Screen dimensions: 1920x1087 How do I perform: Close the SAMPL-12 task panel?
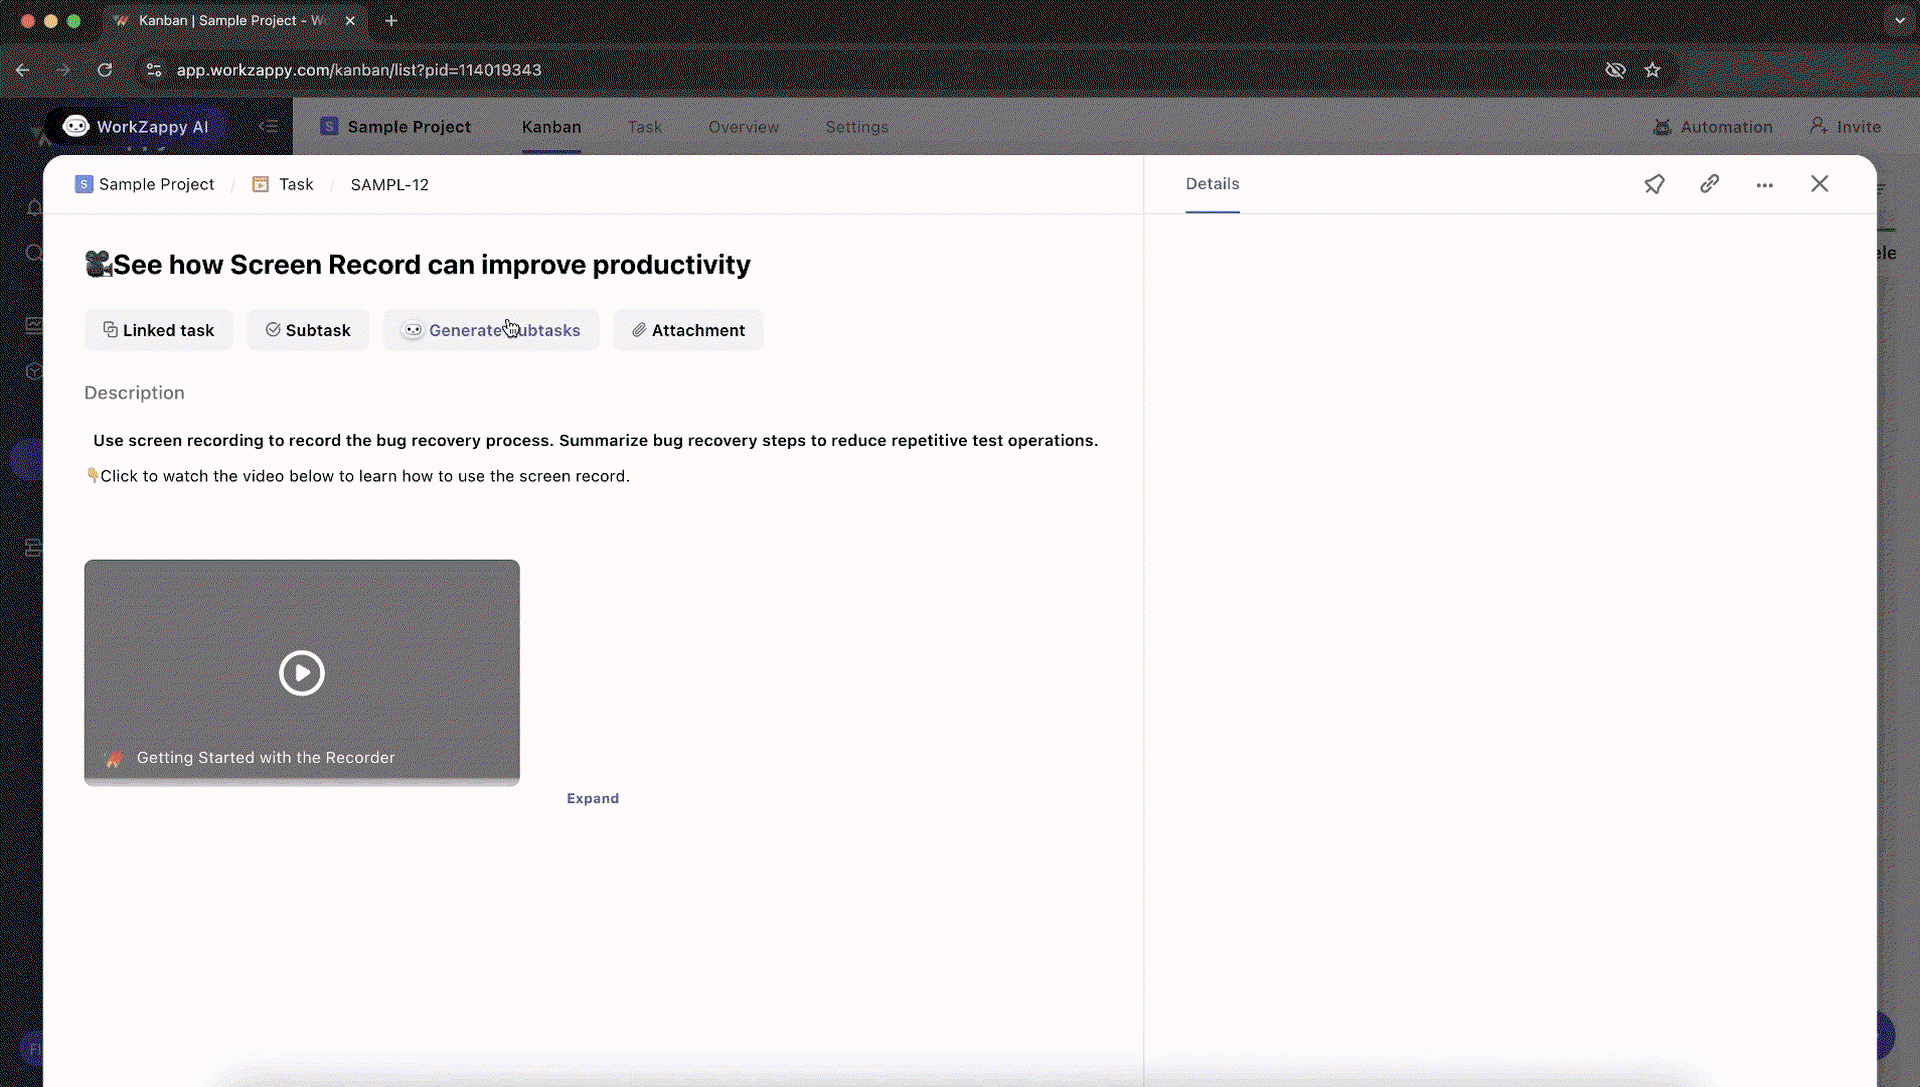coord(1819,184)
